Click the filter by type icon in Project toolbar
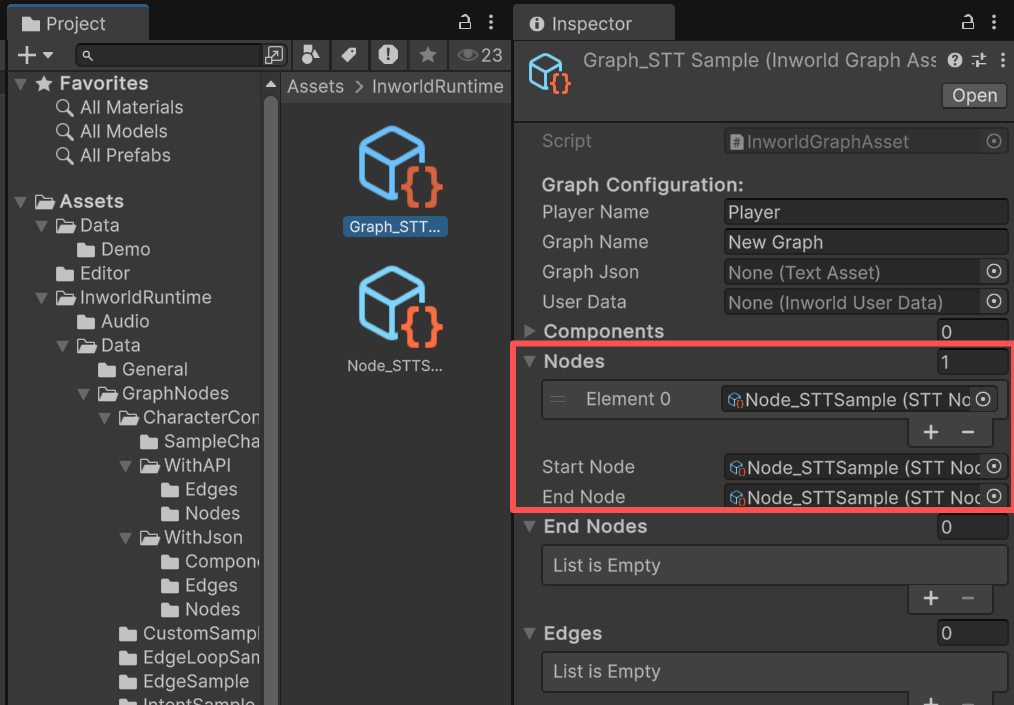1014x705 pixels. [x=311, y=55]
